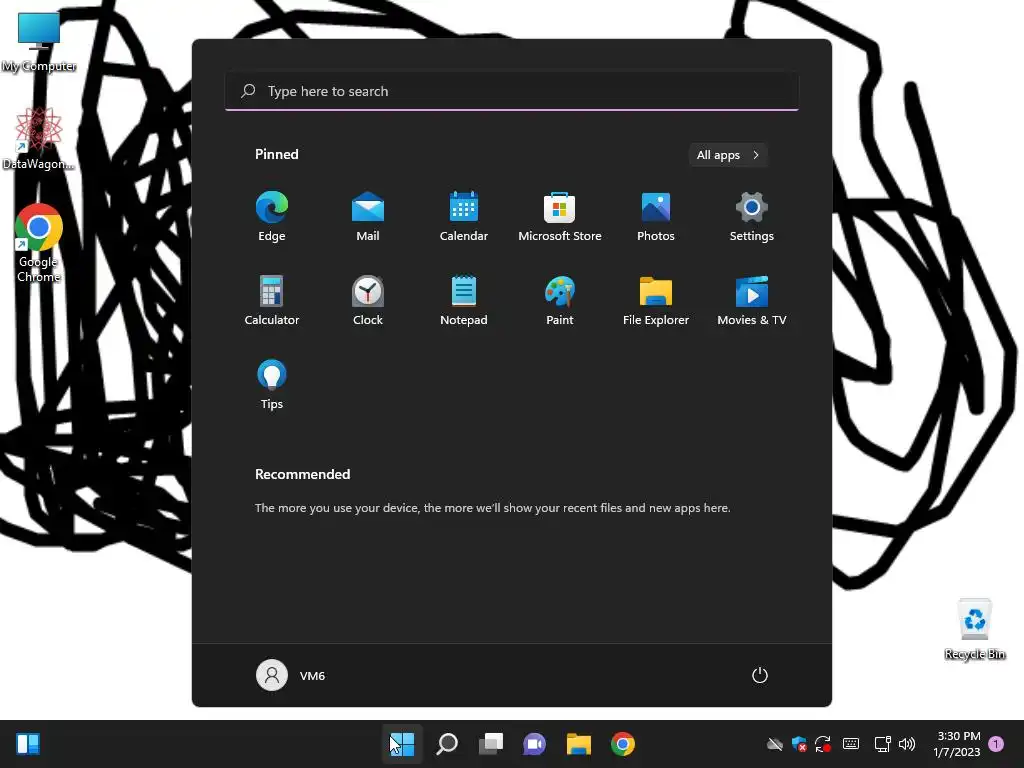Open taskbar Search
The width and height of the screenshot is (1024, 768).
tap(447, 744)
